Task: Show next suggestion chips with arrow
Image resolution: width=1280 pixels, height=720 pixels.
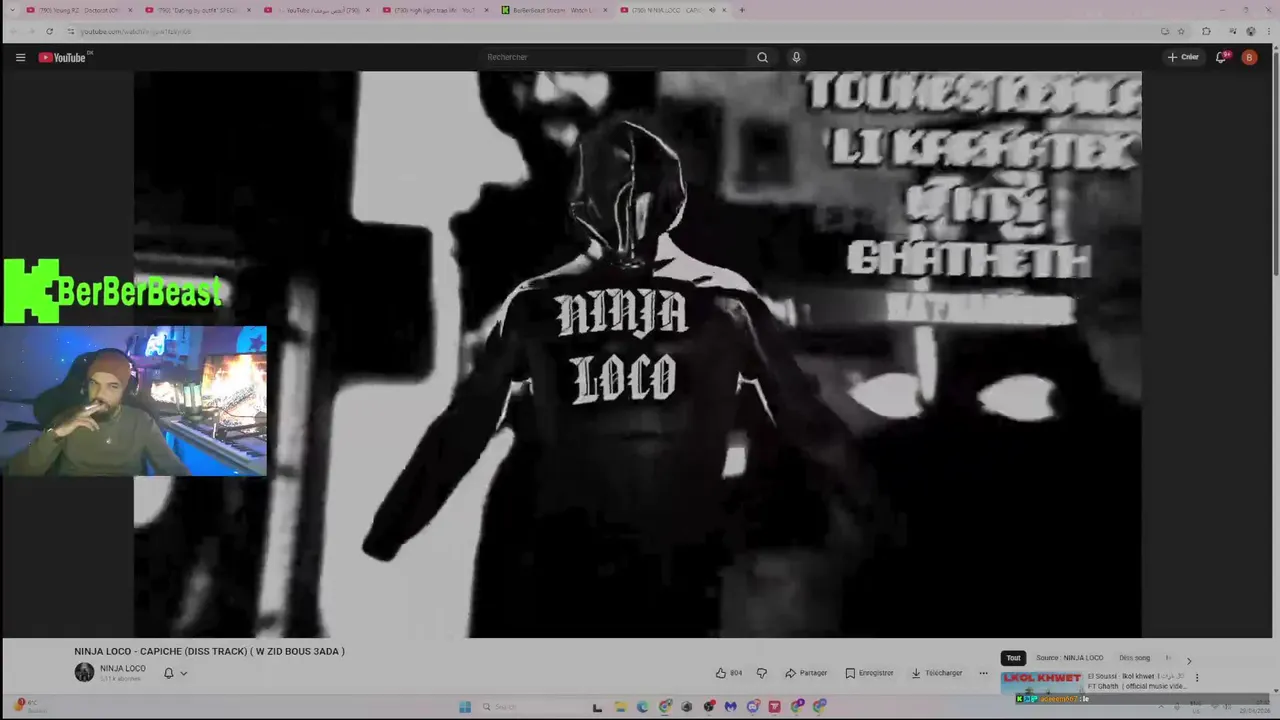Action: point(1189,660)
